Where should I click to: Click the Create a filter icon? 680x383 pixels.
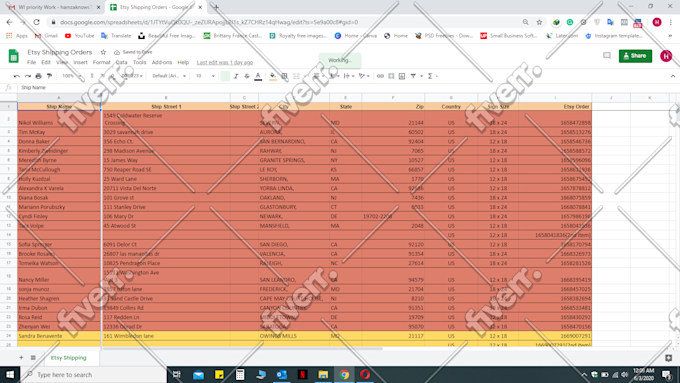pyautogui.click(x=413, y=76)
